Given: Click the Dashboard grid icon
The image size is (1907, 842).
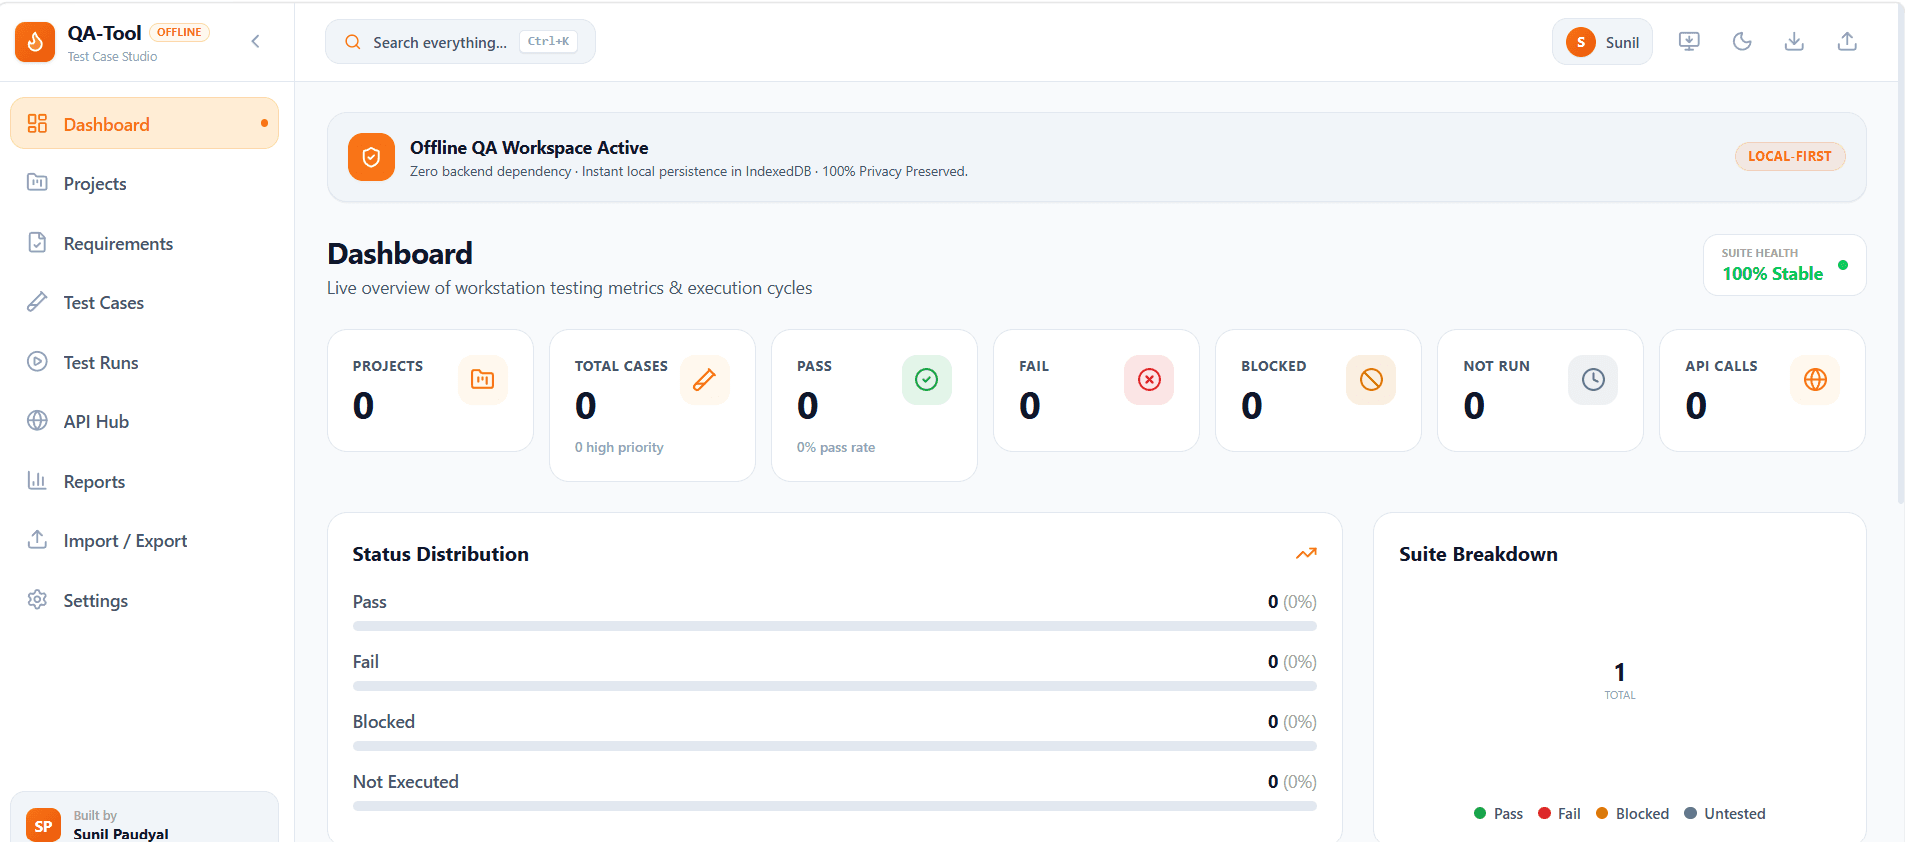Looking at the screenshot, I should click(x=37, y=123).
